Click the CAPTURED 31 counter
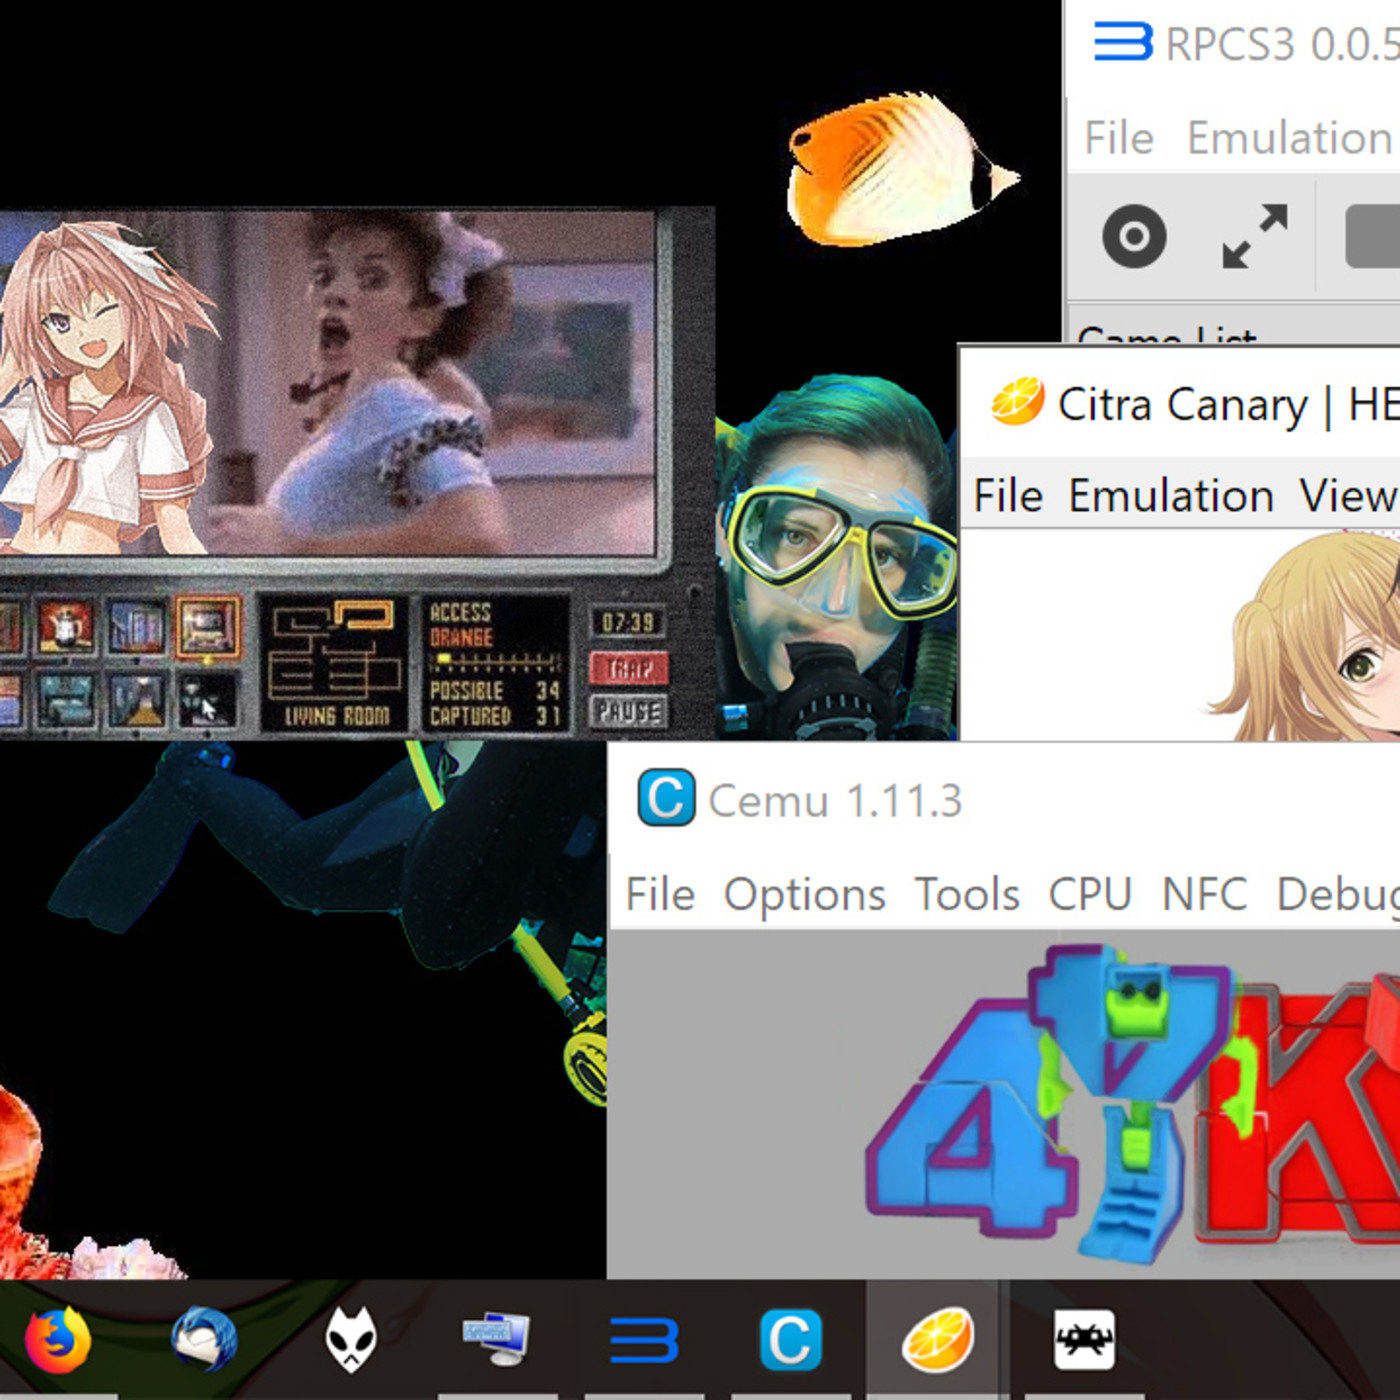 pos(495,716)
